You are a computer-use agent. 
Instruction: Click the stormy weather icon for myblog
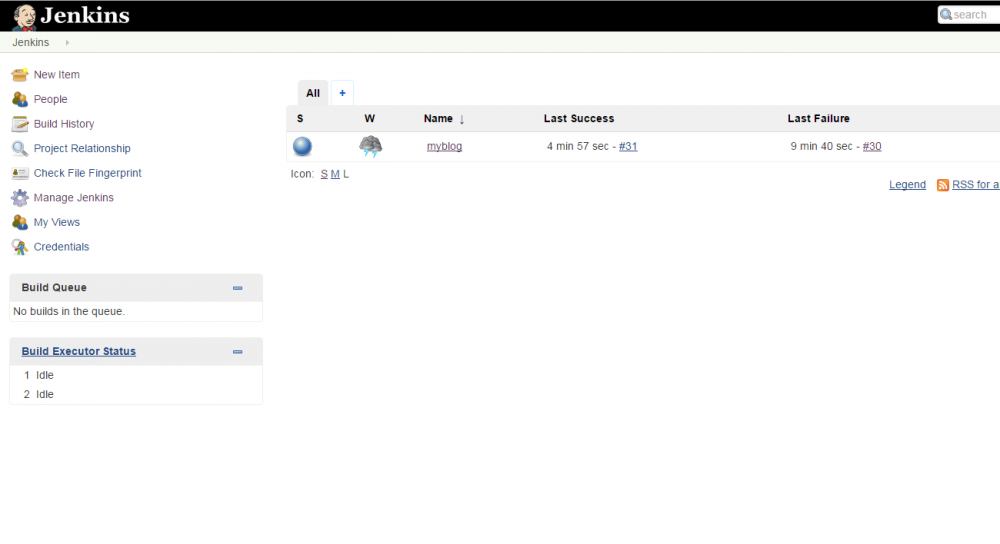point(371,146)
